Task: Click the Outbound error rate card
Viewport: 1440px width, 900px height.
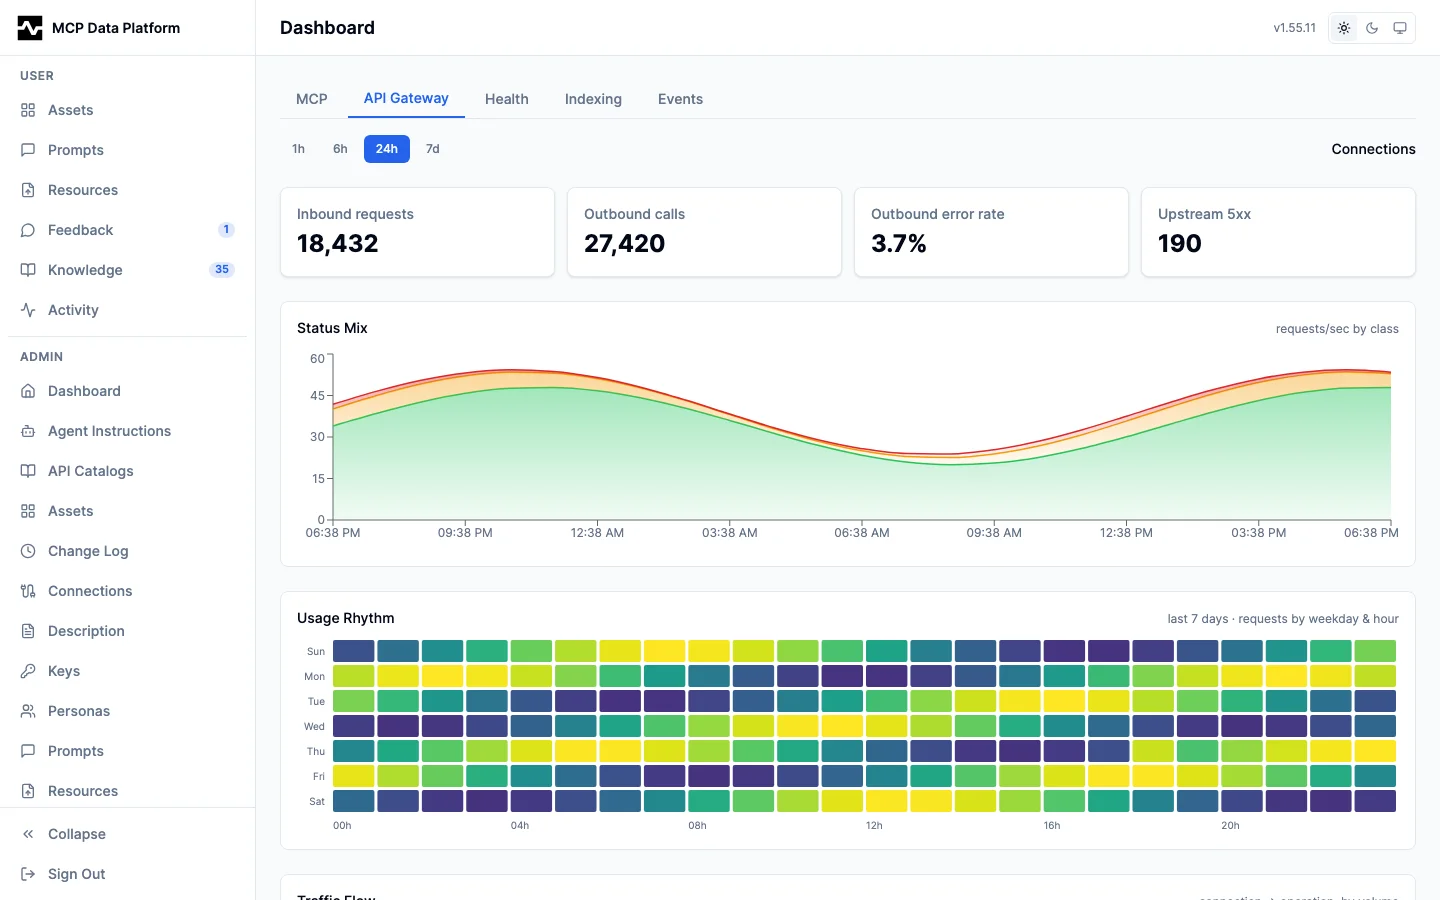Action: (991, 232)
